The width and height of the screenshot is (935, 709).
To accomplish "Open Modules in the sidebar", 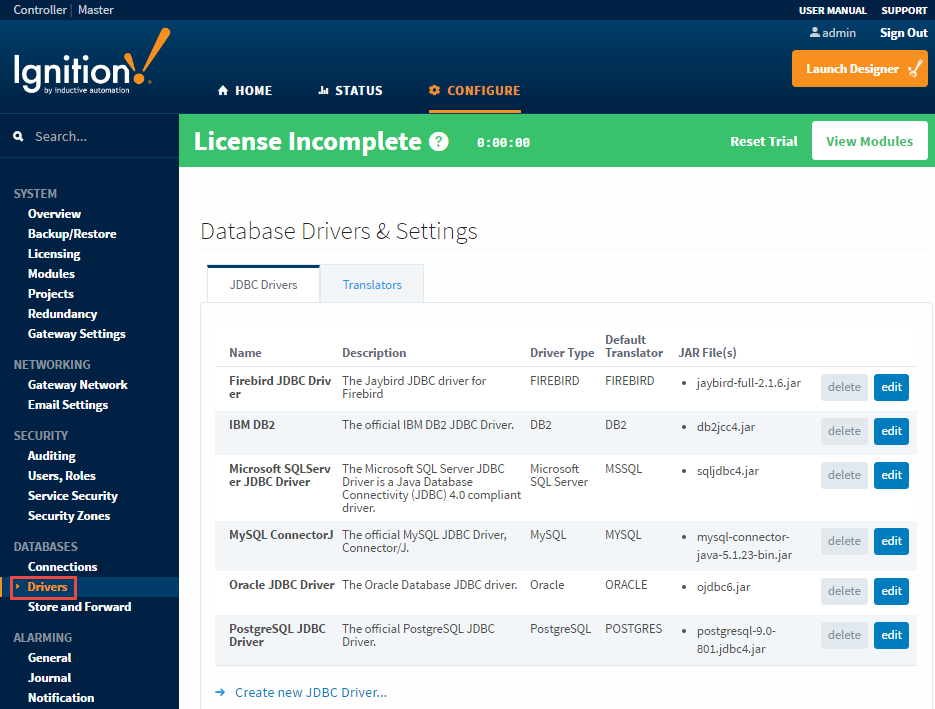I will click(51, 274).
